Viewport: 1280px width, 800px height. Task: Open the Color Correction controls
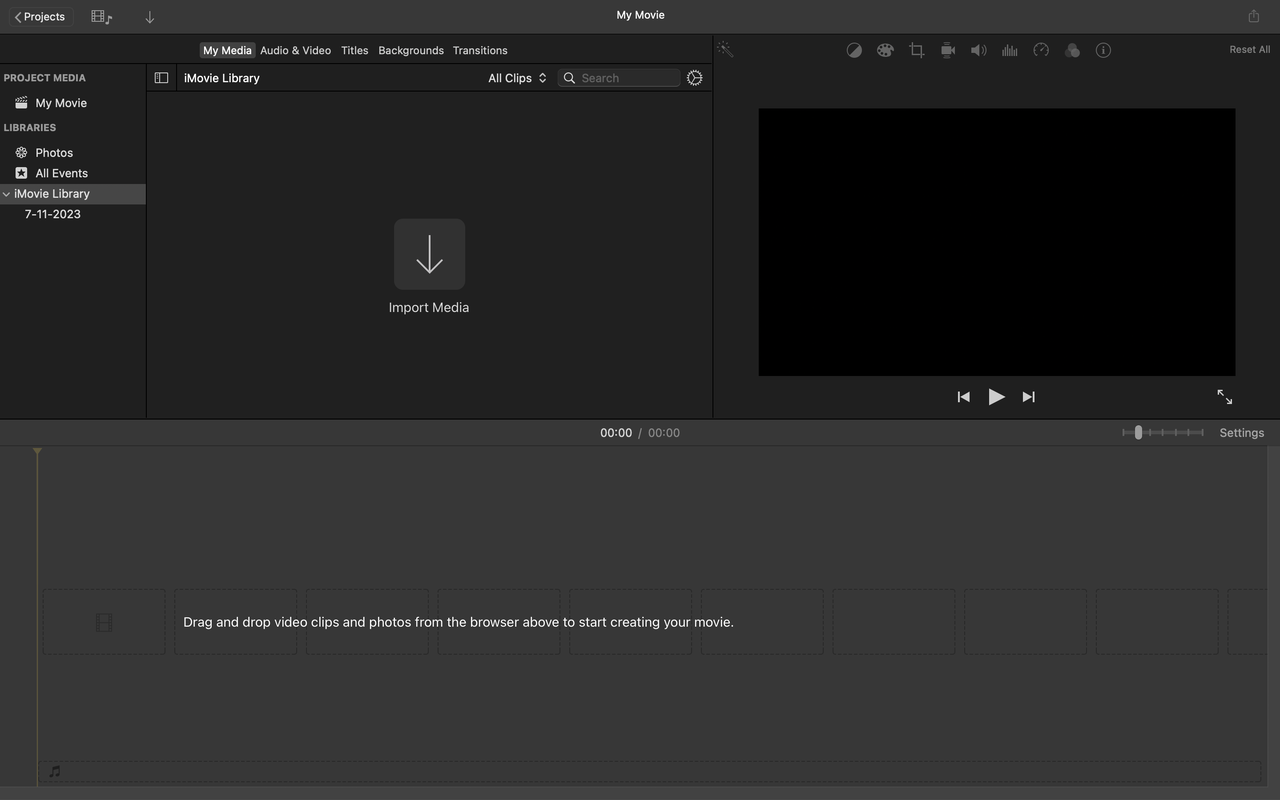click(x=885, y=49)
